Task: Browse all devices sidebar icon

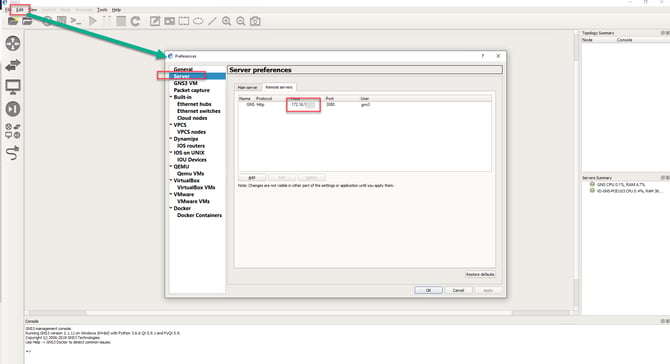Action: [x=13, y=131]
